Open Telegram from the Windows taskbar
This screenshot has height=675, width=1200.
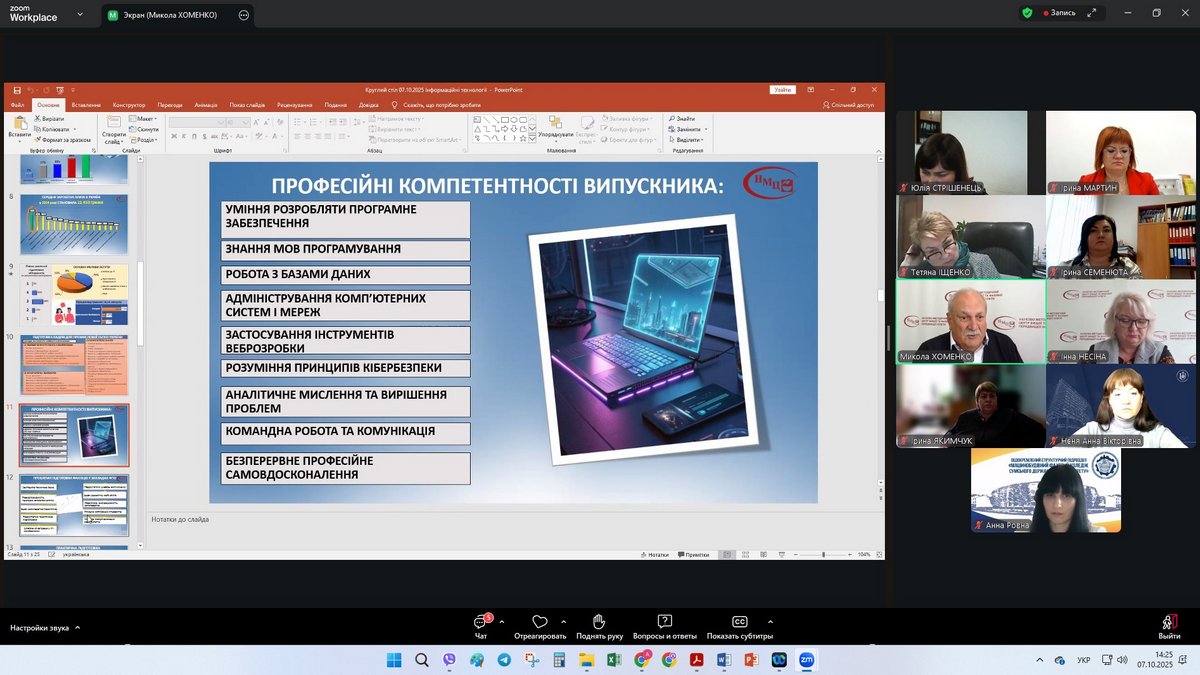click(x=504, y=660)
